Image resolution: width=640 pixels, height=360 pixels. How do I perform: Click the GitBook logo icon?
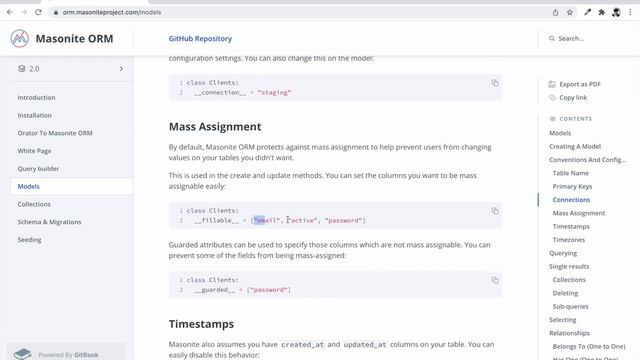(23, 354)
